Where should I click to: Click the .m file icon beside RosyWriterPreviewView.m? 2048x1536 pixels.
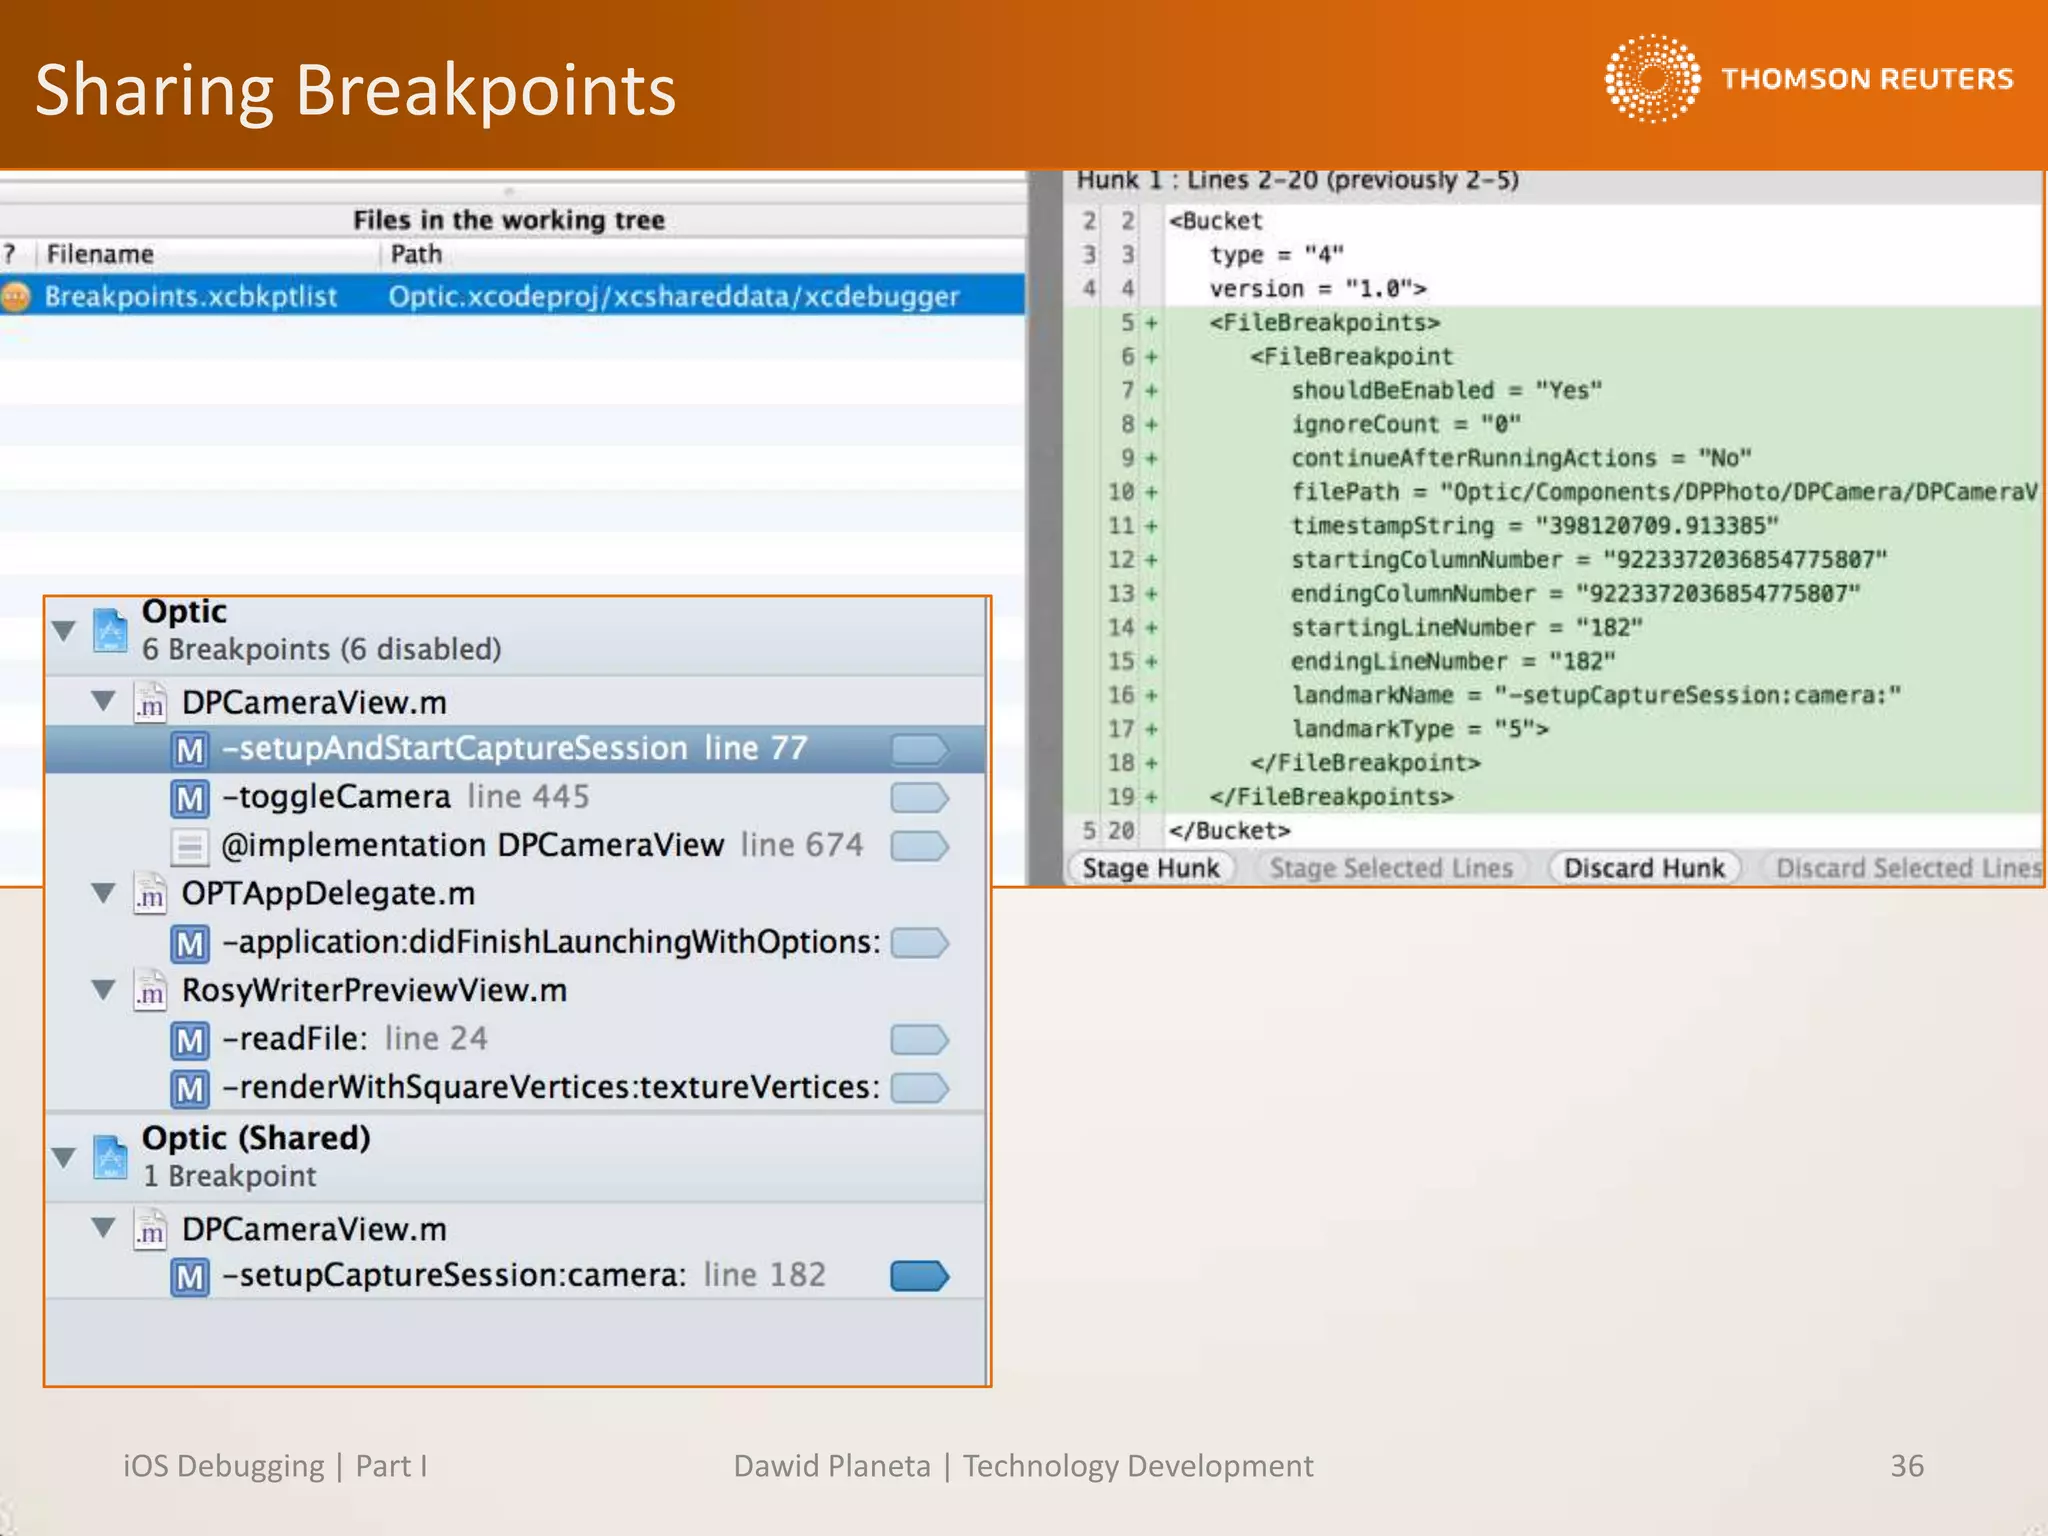[150, 991]
